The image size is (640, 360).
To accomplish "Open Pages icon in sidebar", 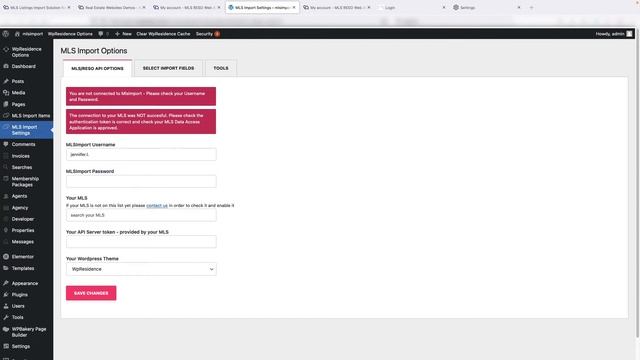I will [x=6, y=104].
